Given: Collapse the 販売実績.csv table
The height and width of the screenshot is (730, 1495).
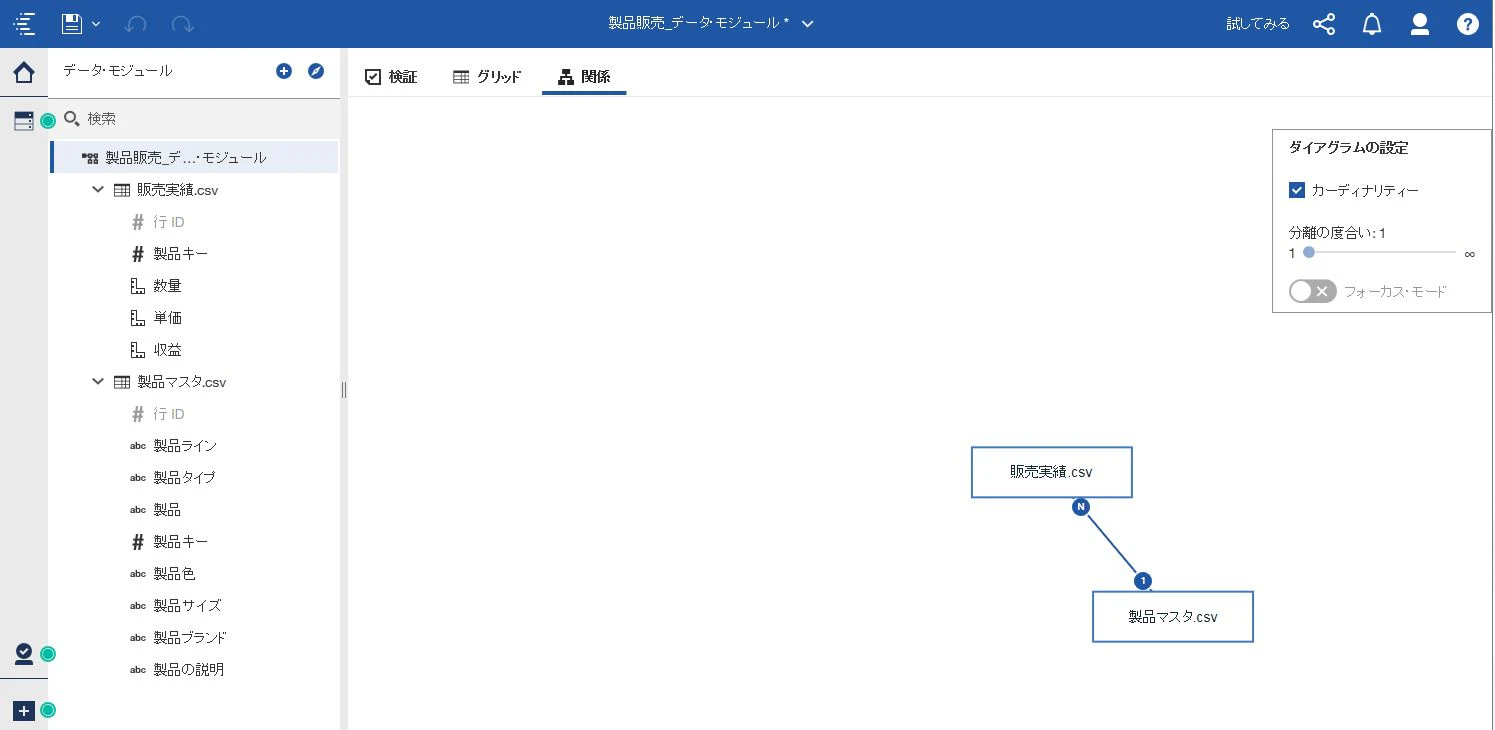Looking at the screenshot, I should (98, 189).
